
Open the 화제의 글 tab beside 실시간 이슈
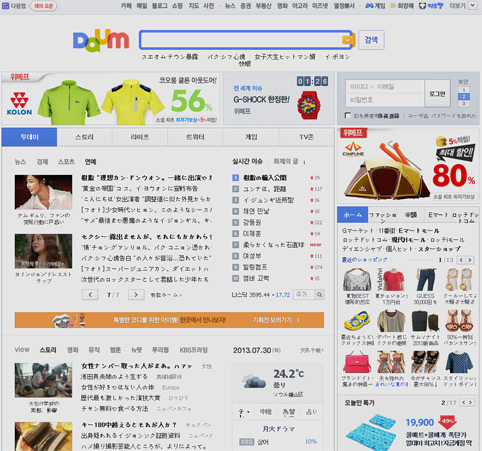(x=286, y=161)
